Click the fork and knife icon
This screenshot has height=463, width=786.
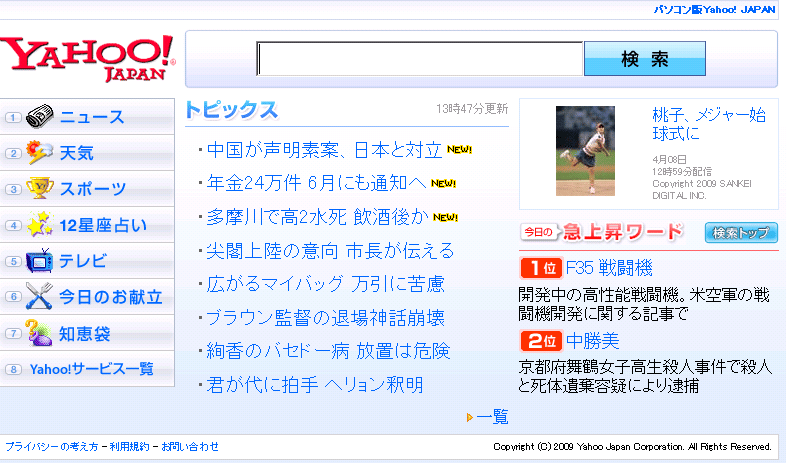tap(40, 296)
